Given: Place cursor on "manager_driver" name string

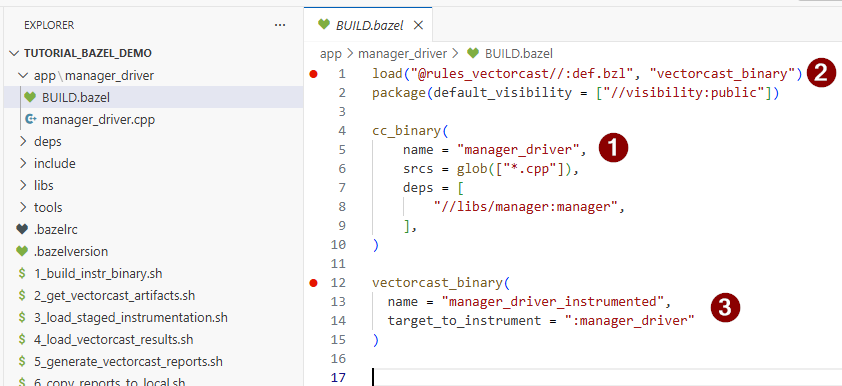Looking at the screenshot, I should 518,149.
